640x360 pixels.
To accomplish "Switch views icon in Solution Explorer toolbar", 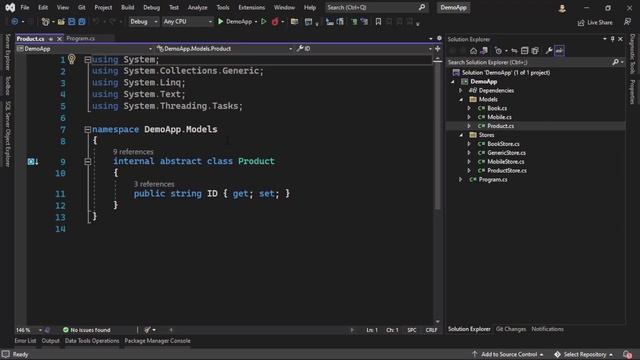I will 484,51.
